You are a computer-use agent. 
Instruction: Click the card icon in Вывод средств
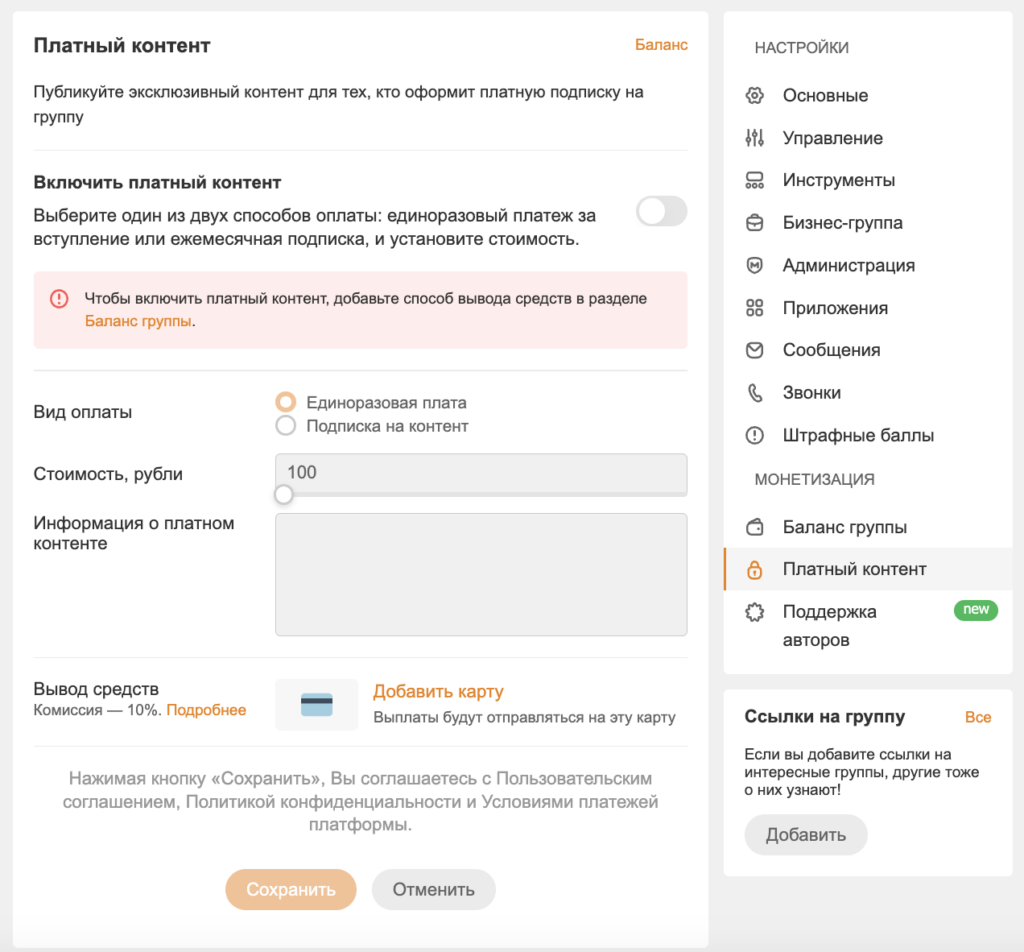click(x=316, y=705)
